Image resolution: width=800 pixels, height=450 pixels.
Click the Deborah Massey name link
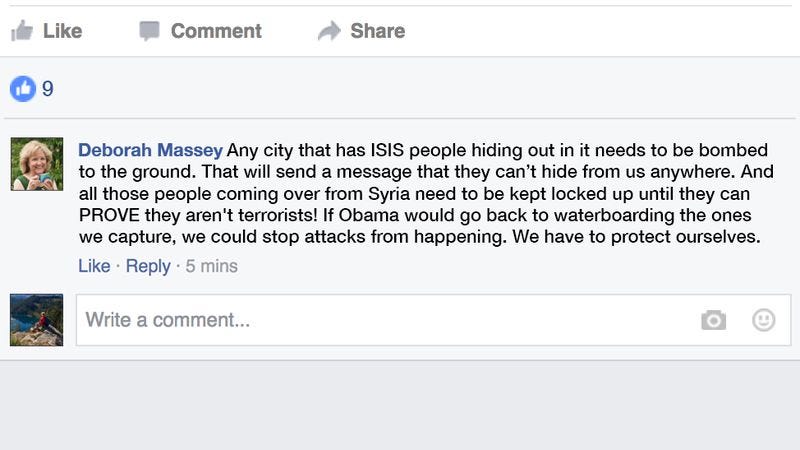tap(151, 150)
